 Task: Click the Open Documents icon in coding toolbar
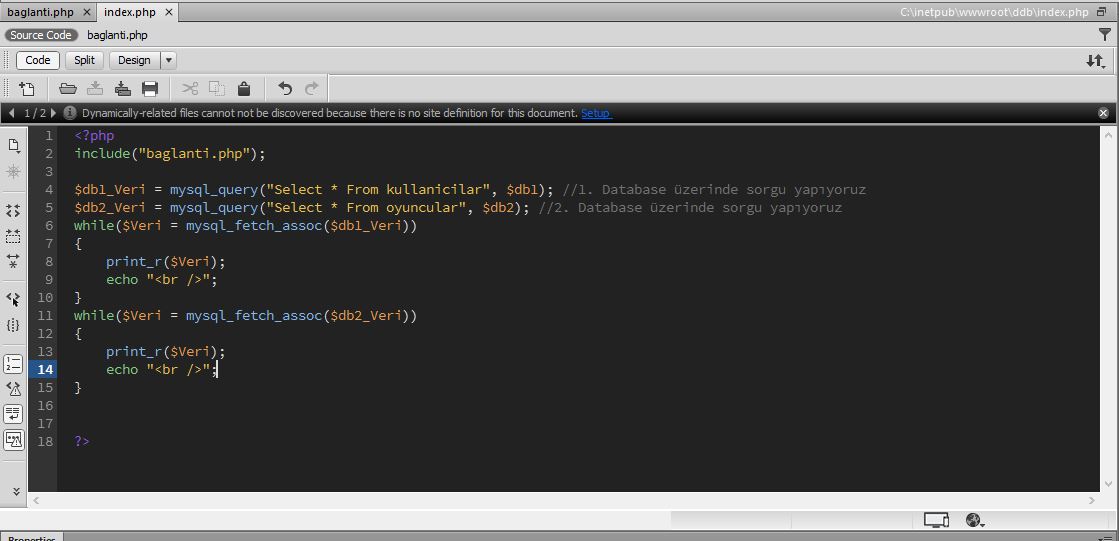pyautogui.click(x=14, y=146)
